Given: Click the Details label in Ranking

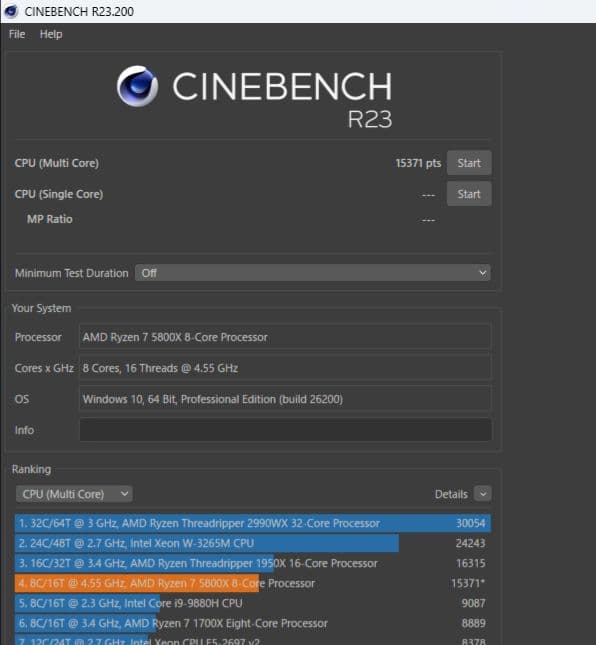Looking at the screenshot, I should point(451,494).
